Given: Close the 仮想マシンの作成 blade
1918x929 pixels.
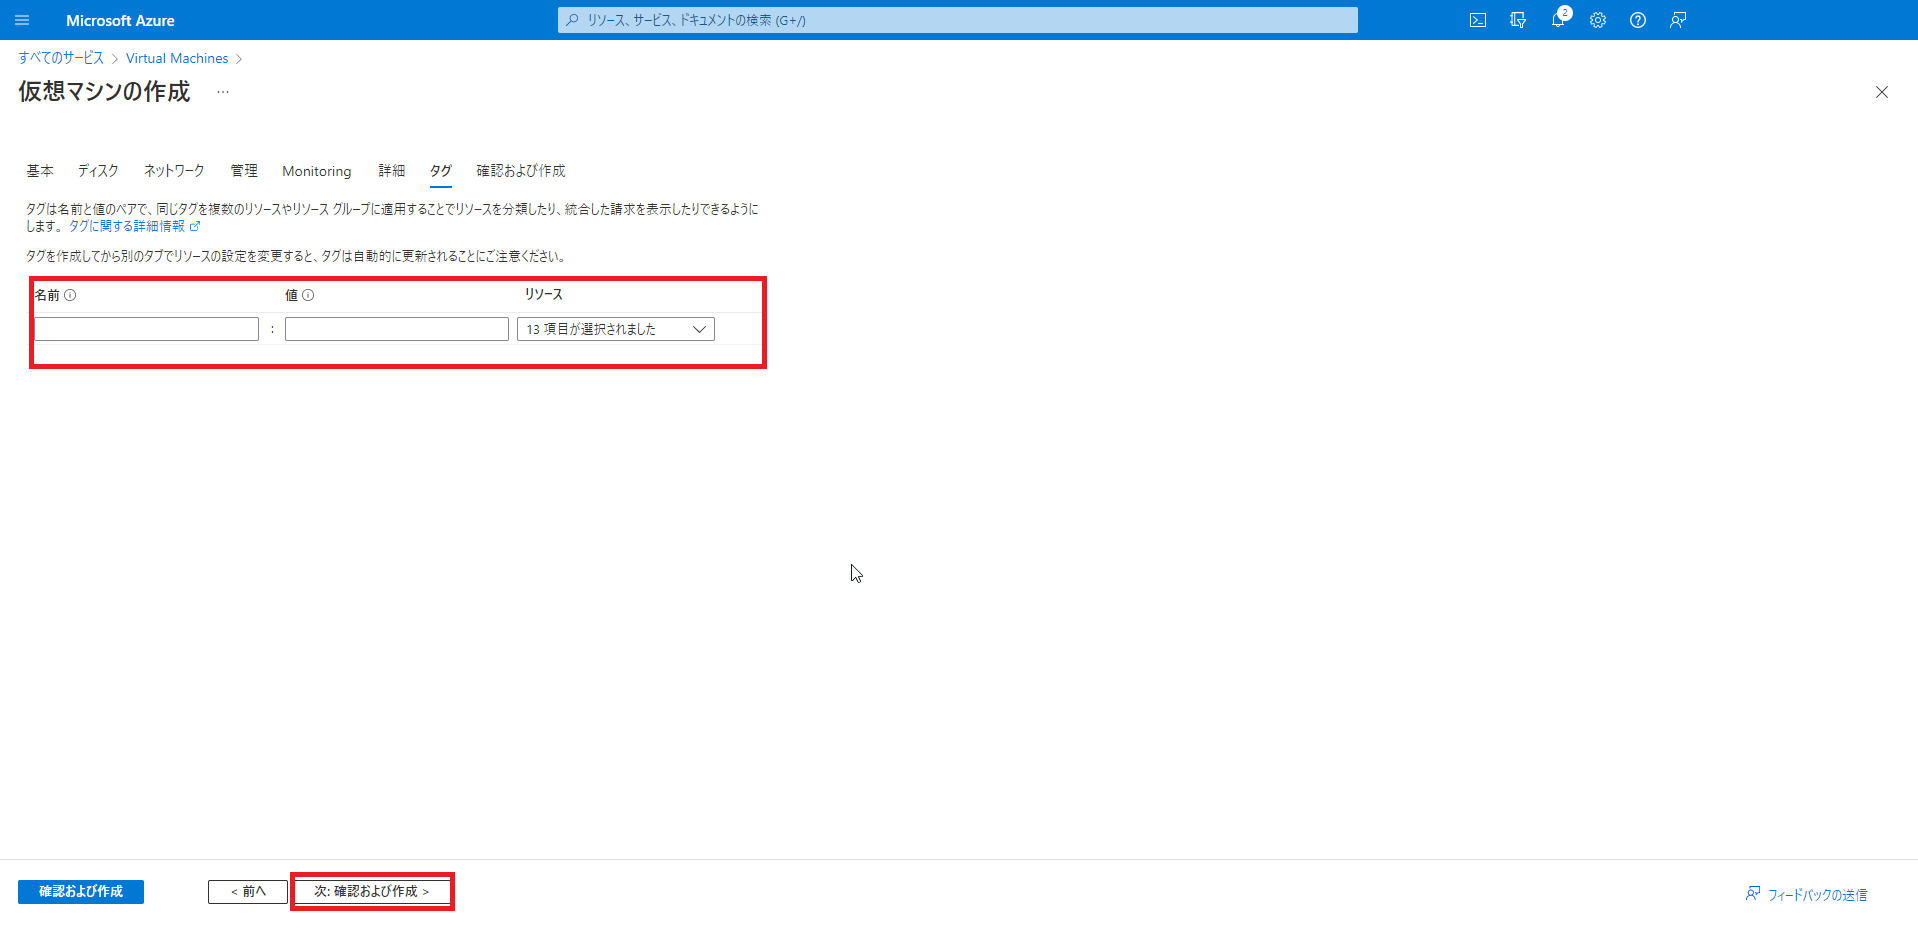Looking at the screenshot, I should point(1882,92).
